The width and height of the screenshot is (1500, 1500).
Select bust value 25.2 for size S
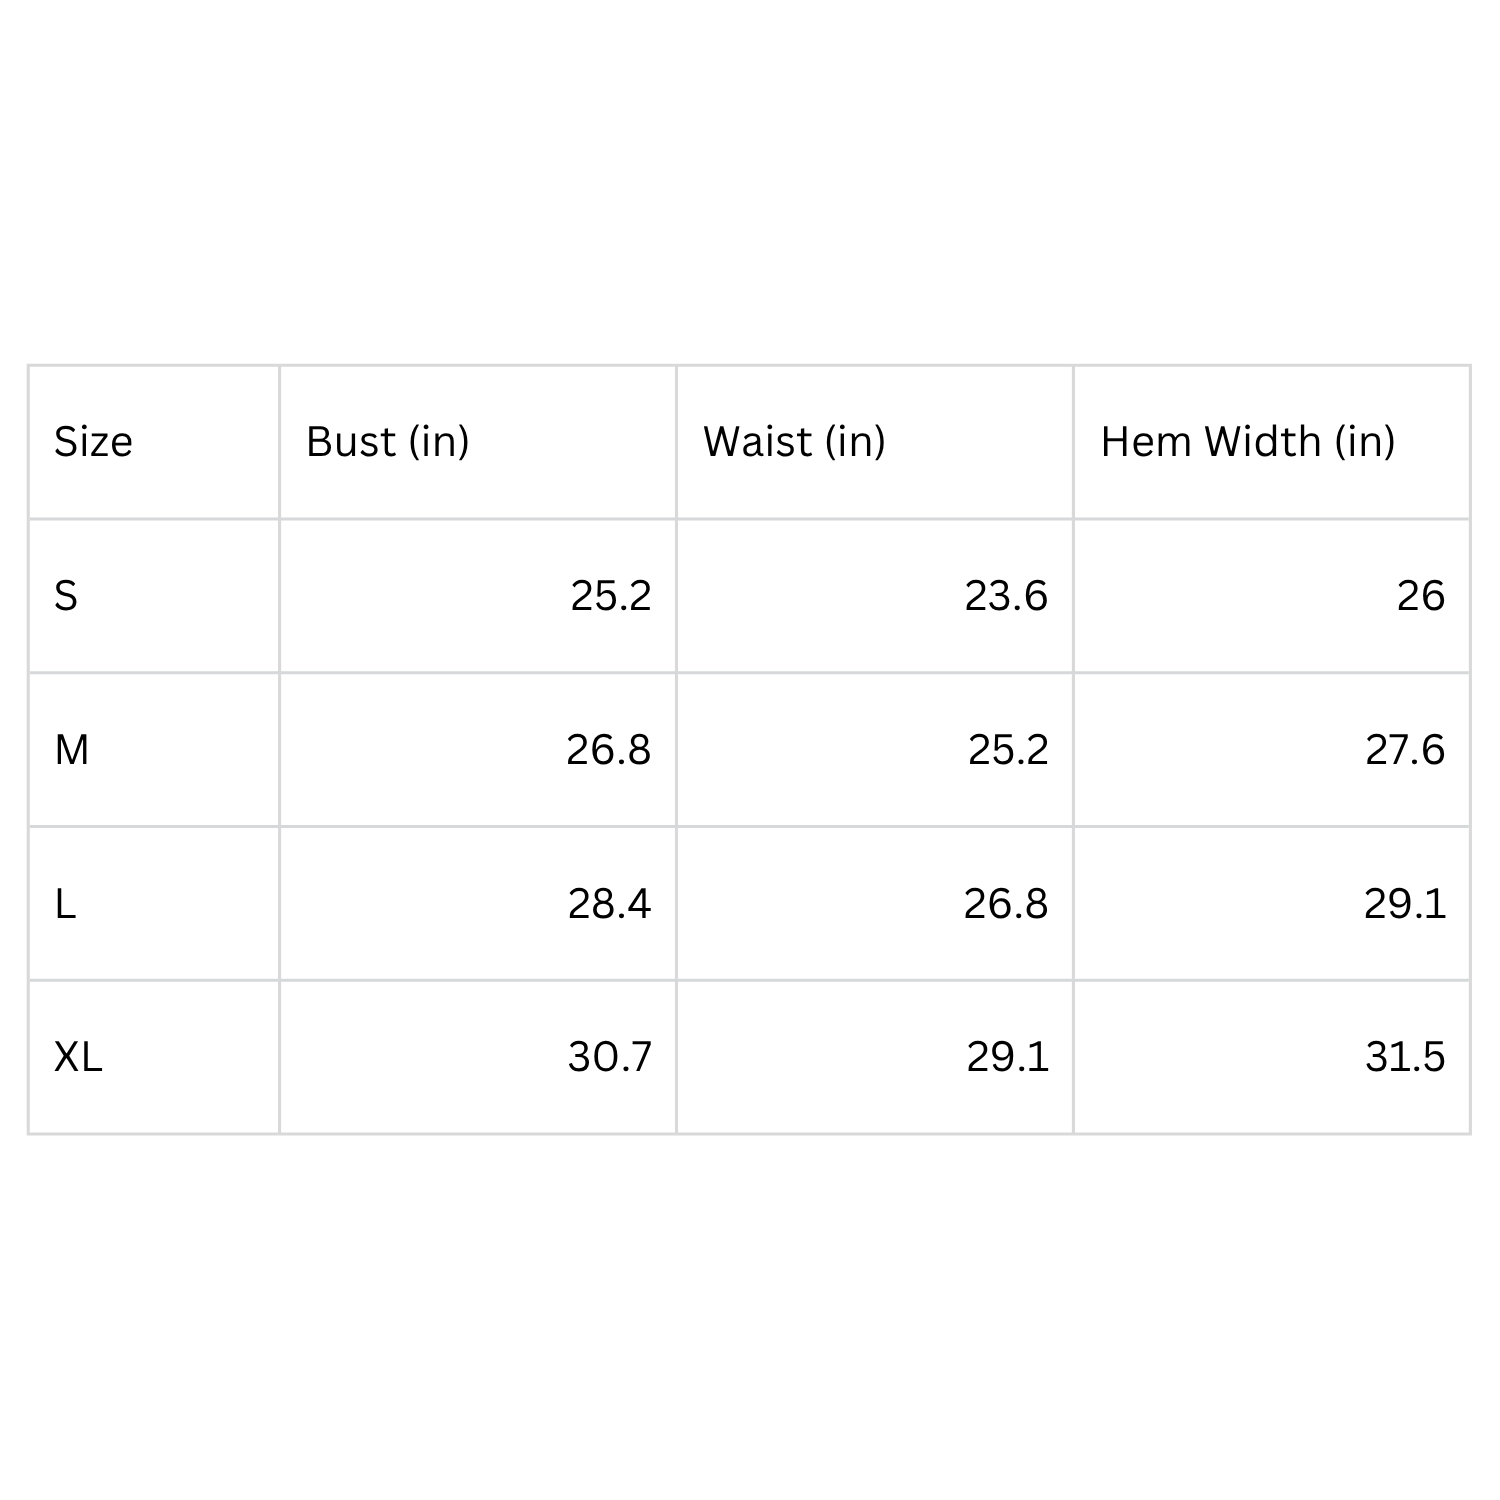click(611, 596)
